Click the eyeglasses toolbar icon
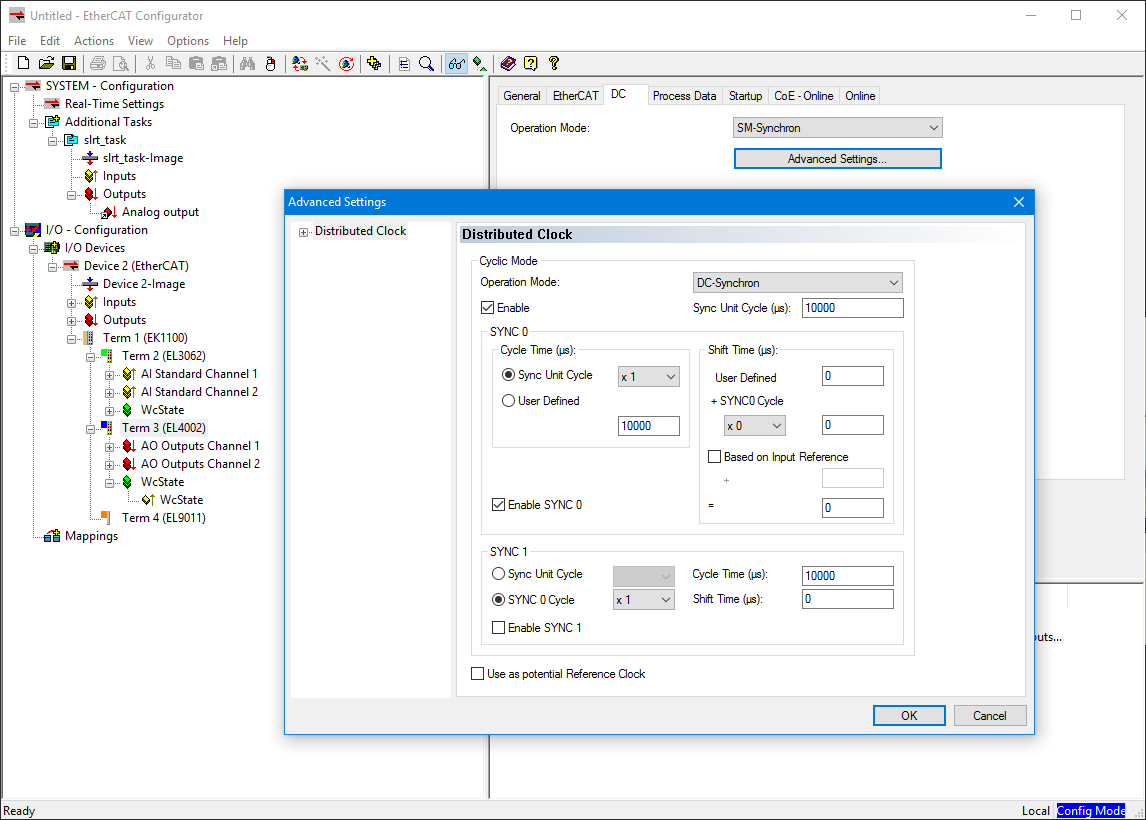1146x820 pixels. [x=456, y=64]
